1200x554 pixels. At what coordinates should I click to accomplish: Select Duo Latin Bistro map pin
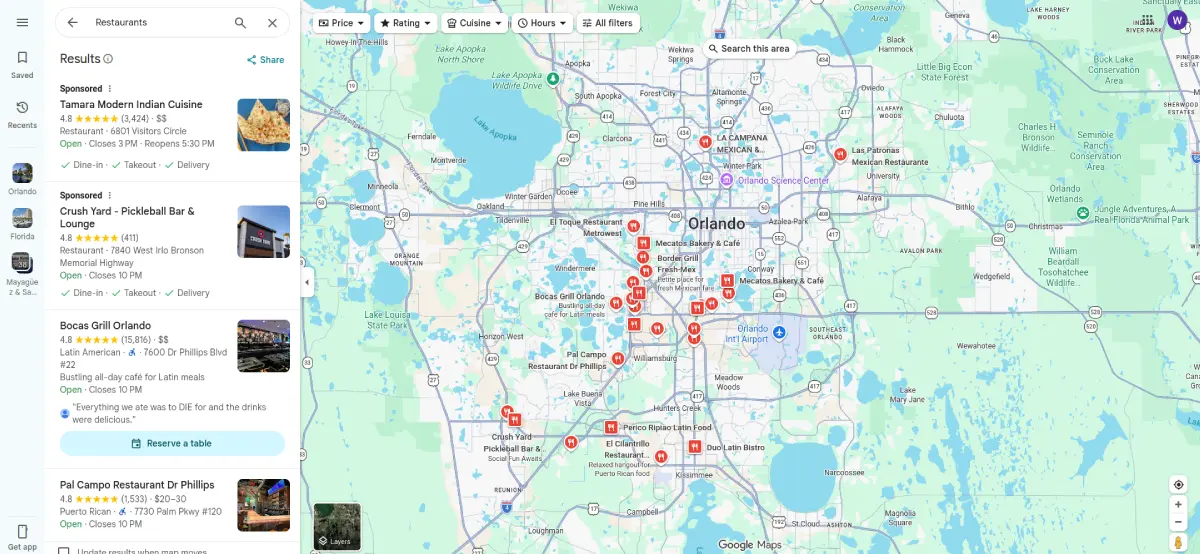tap(695, 447)
